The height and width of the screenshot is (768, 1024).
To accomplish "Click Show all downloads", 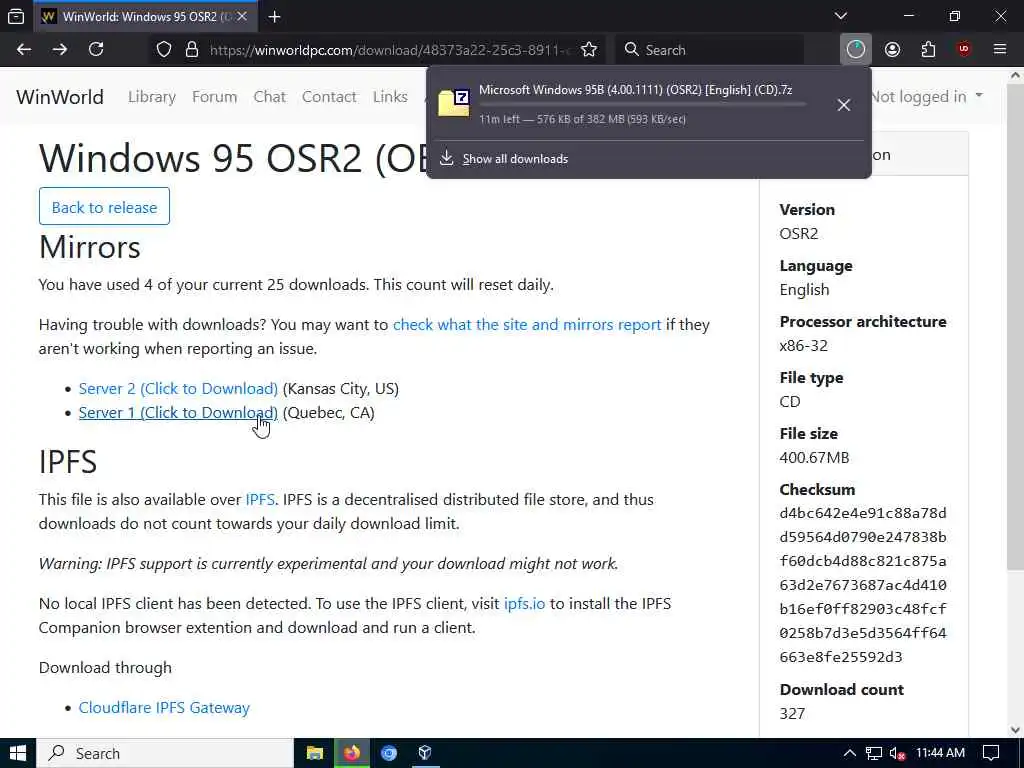I will (515, 159).
